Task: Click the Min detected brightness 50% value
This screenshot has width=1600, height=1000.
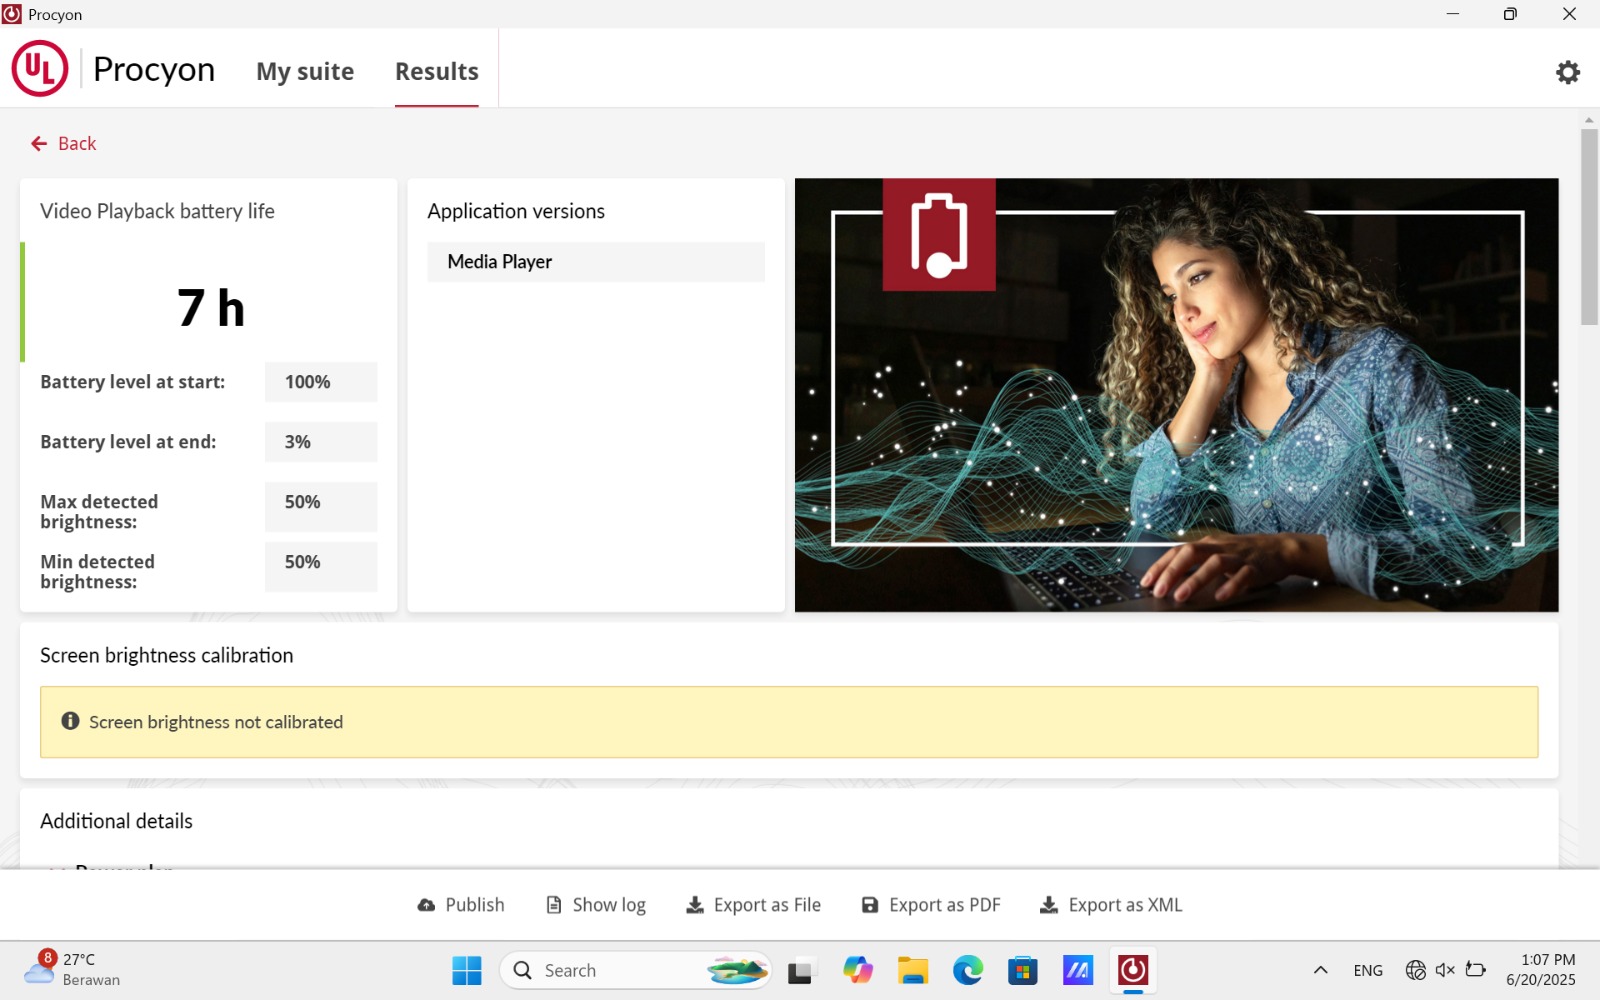Action: click(x=321, y=566)
